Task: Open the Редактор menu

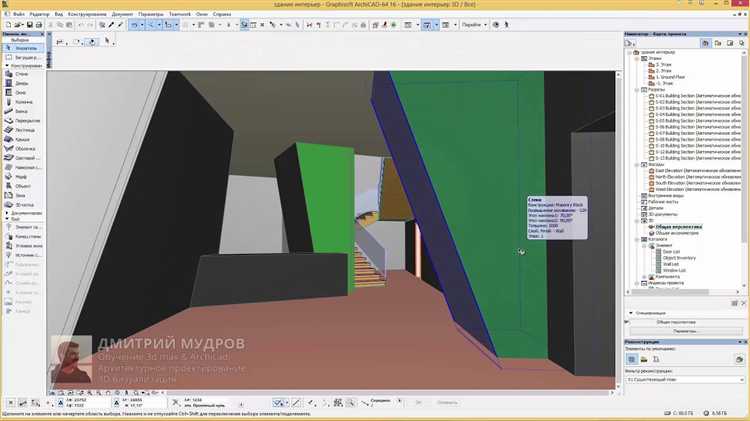Action: (x=39, y=14)
